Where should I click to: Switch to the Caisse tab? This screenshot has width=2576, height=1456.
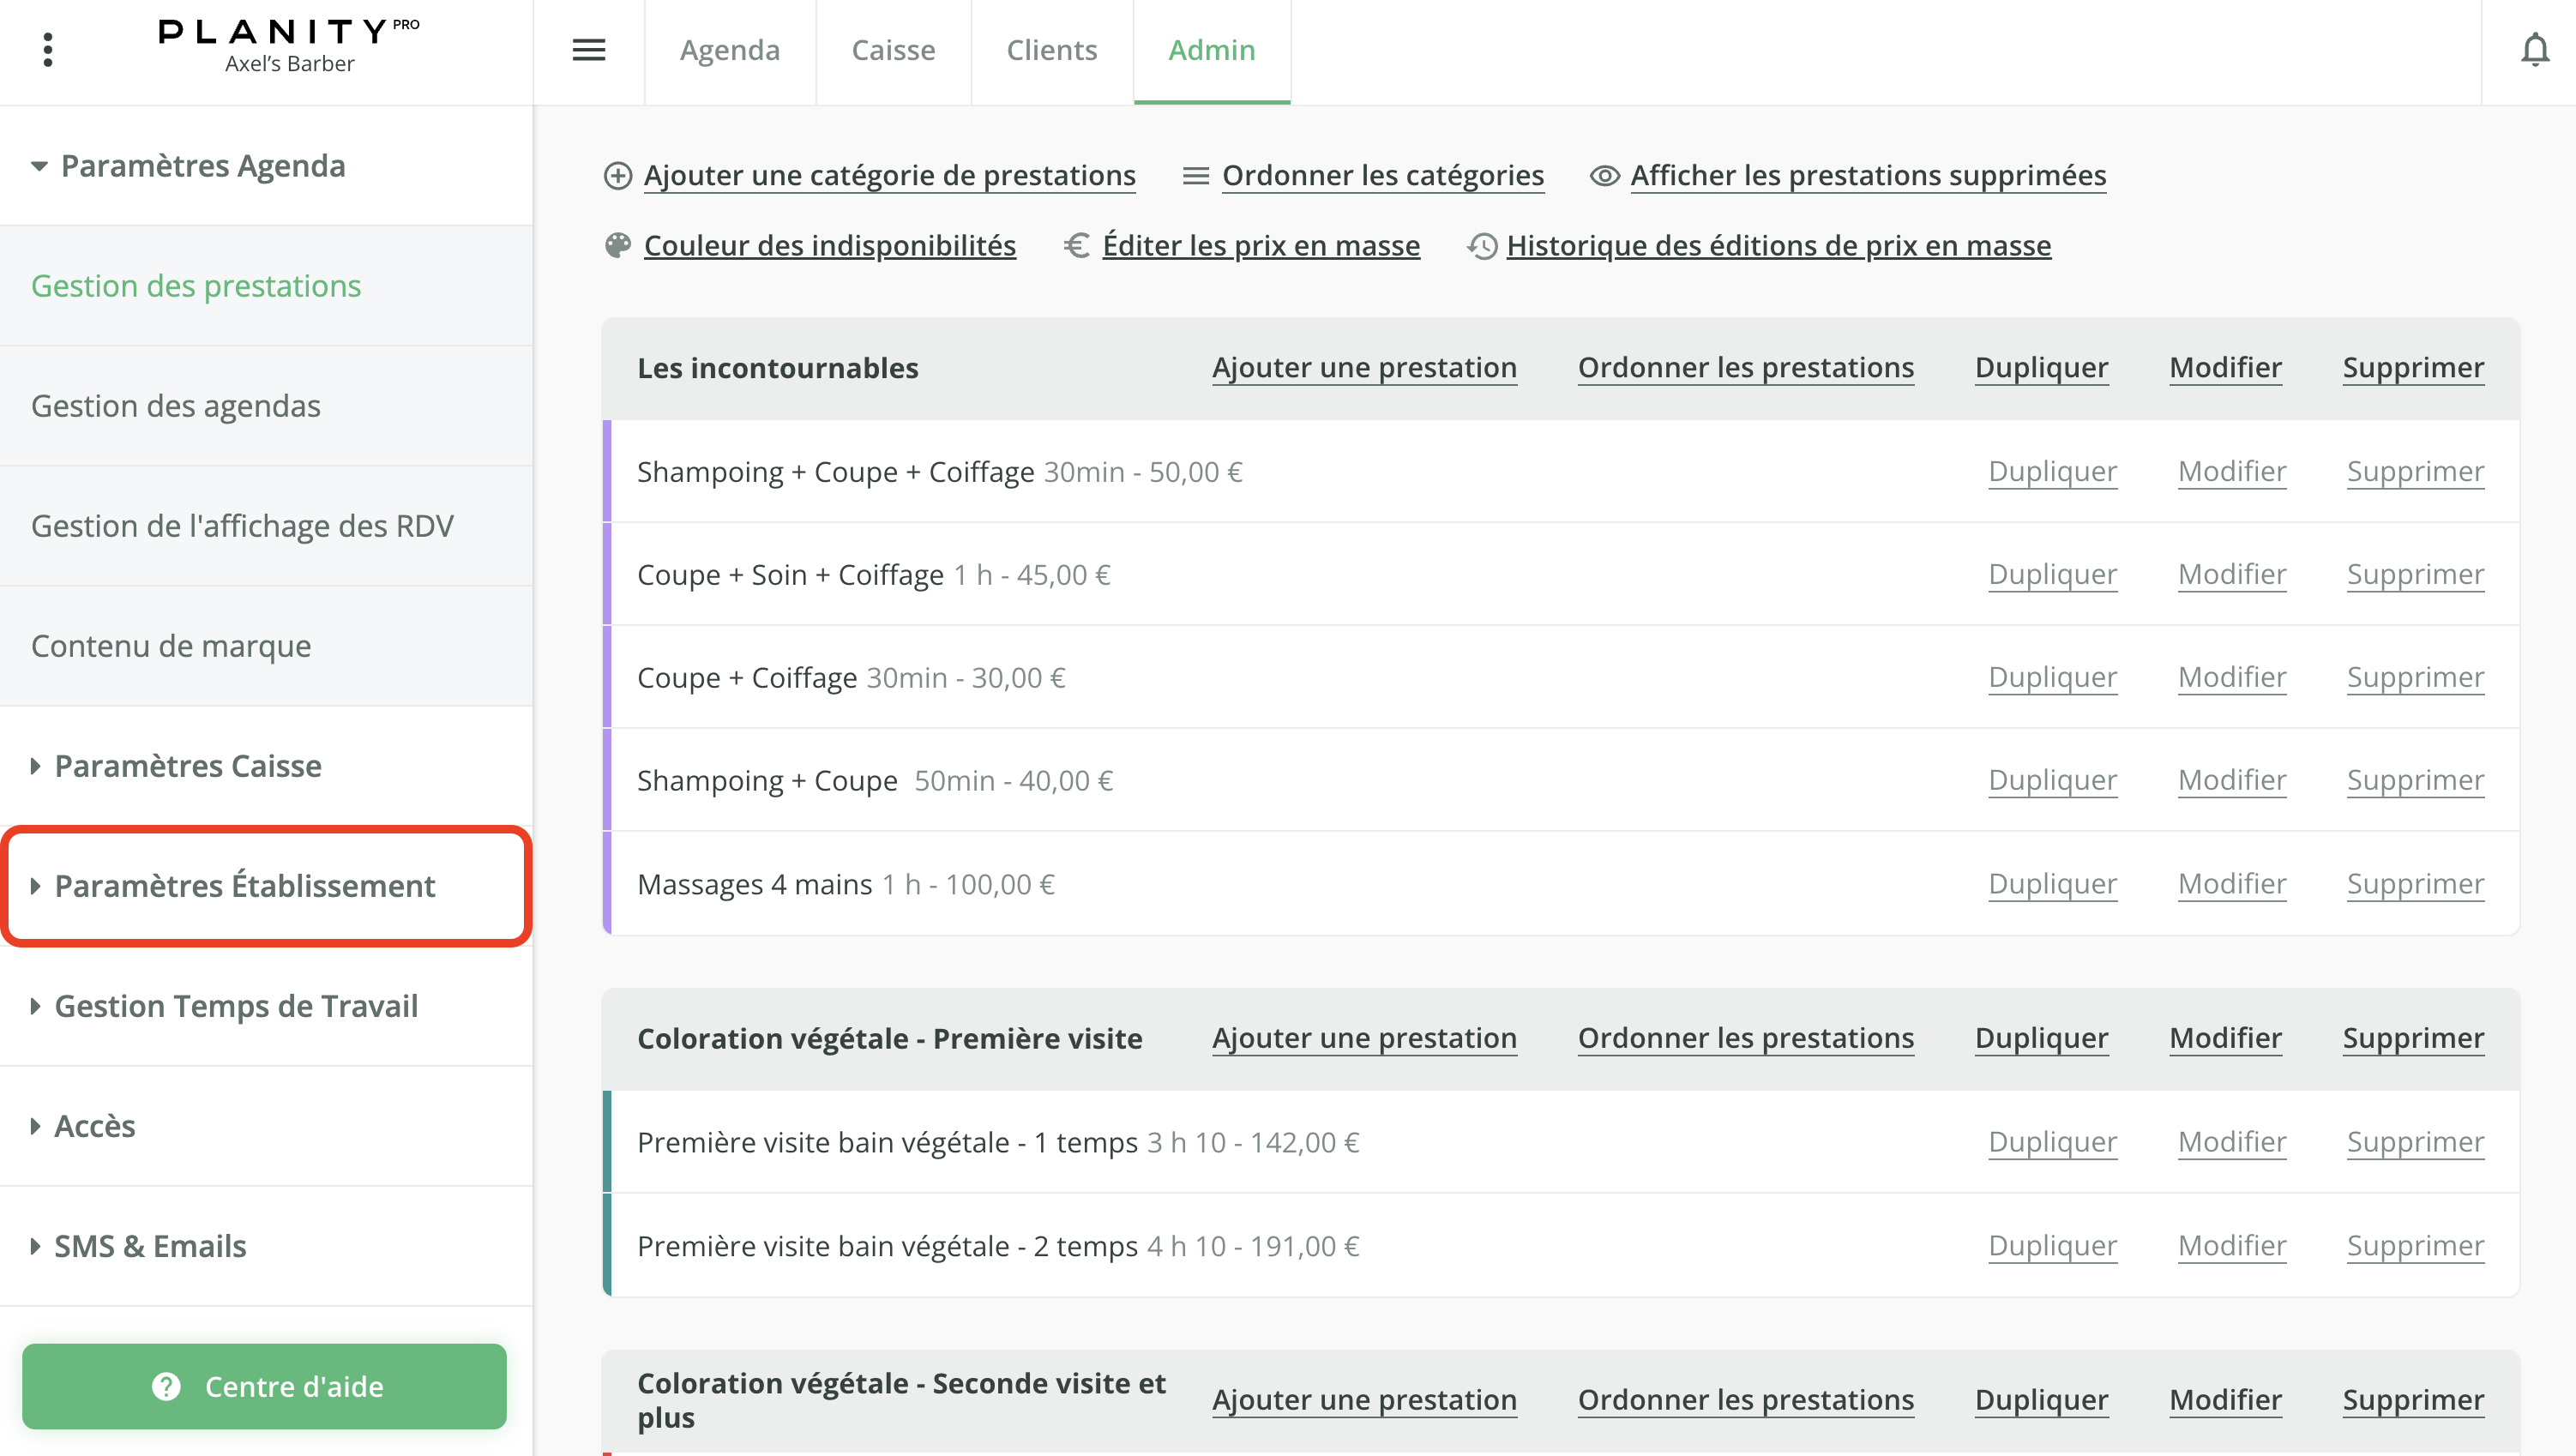tap(893, 49)
